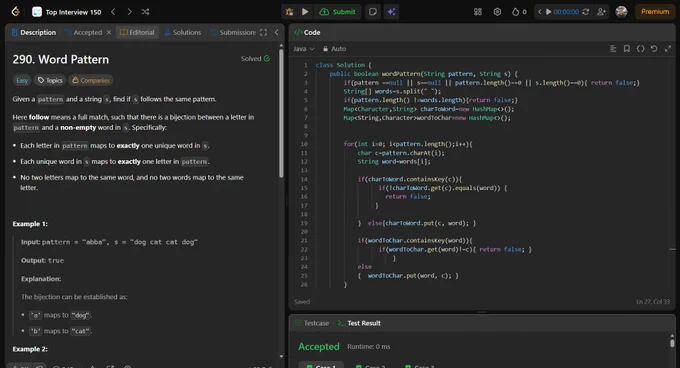This screenshot has height=368, width=680.
Task: Run the code with the play icon
Action: [305, 12]
